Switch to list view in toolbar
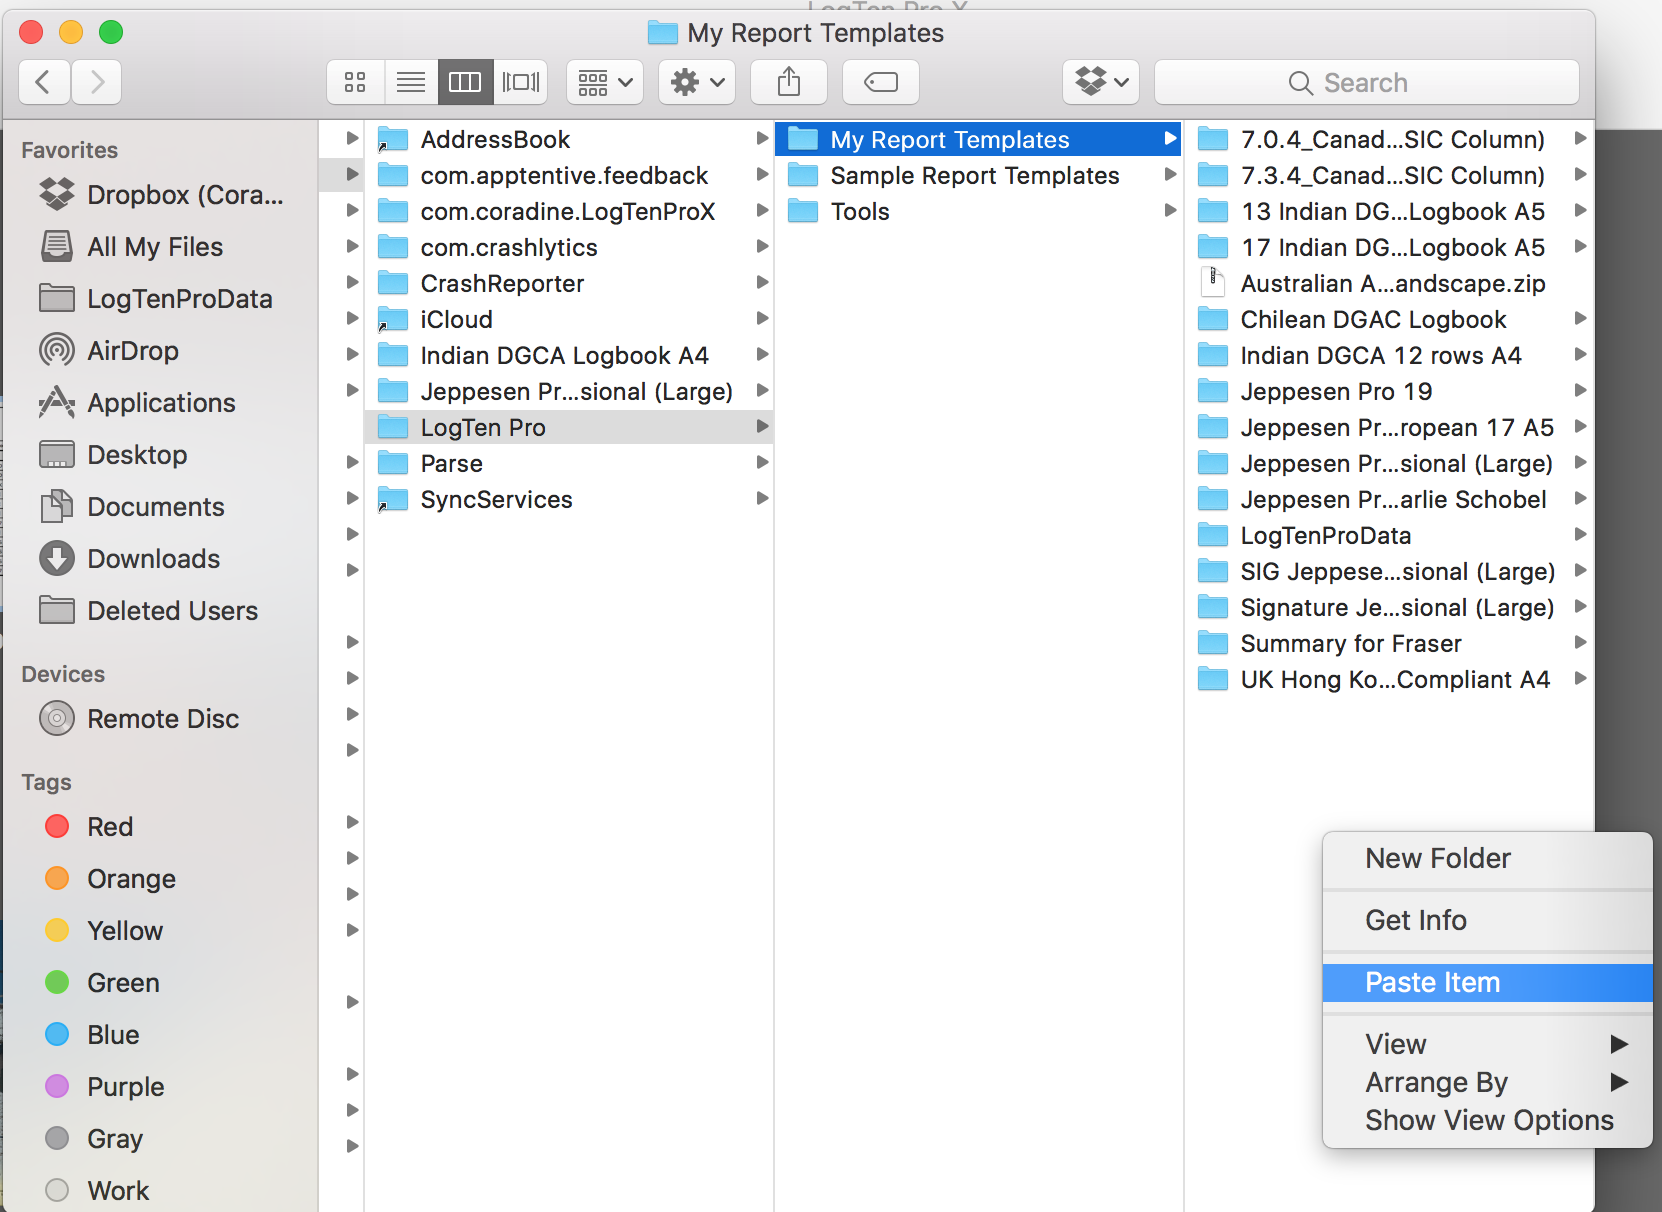The height and width of the screenshot is (1212, 1662). point(411,82)
